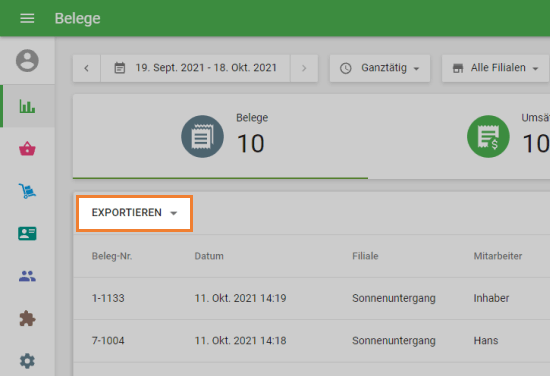Go to next date period arrow
Image resolution: width=550 pixels, height=376 pixels.
pos(304,68)
